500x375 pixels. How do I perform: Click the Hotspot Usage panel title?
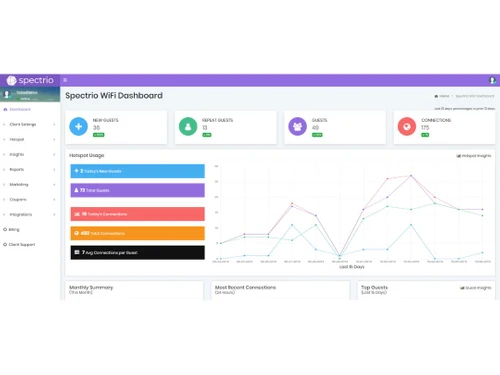(x=87, y=155)
